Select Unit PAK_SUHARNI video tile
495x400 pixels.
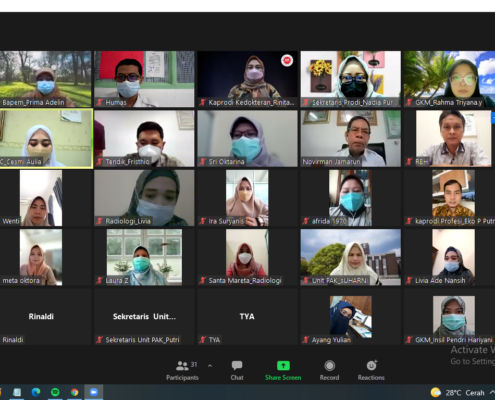tap(351, 257)
